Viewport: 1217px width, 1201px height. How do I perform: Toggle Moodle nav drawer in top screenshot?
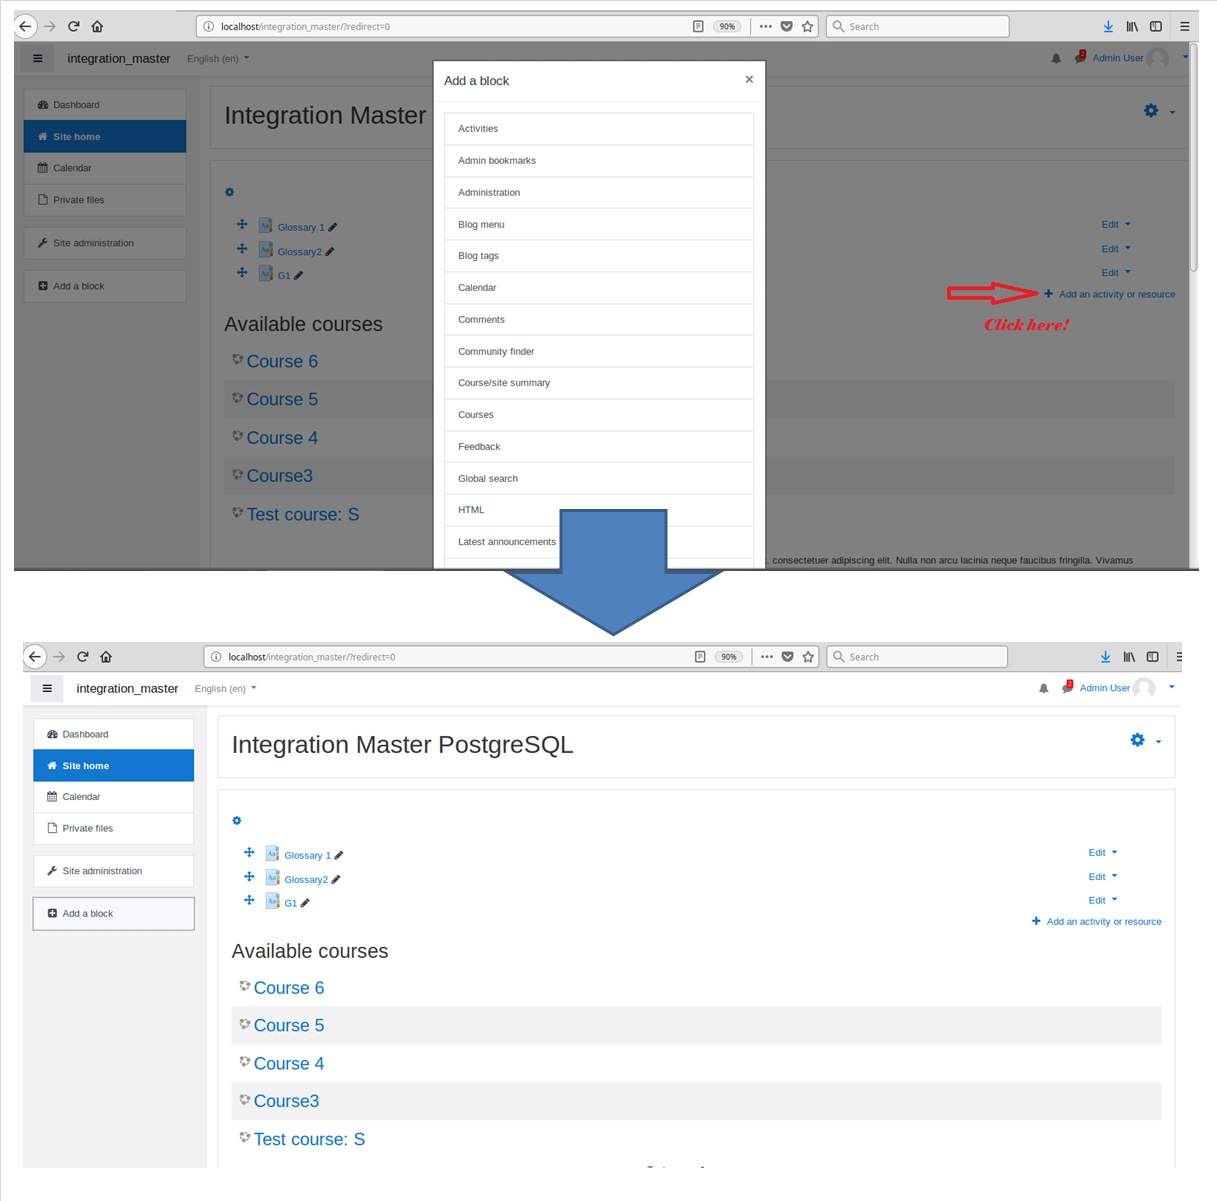click(x=38, y=58)
